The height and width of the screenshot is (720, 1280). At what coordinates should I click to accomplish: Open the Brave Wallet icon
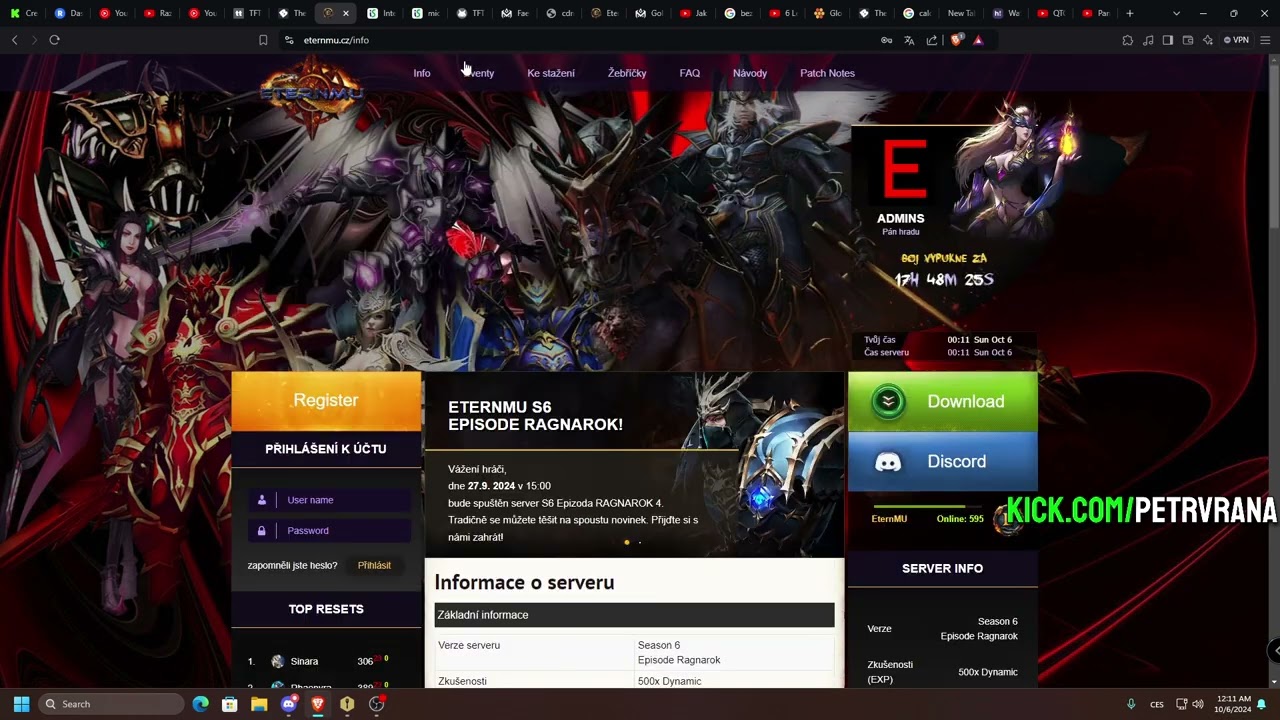1188,40
